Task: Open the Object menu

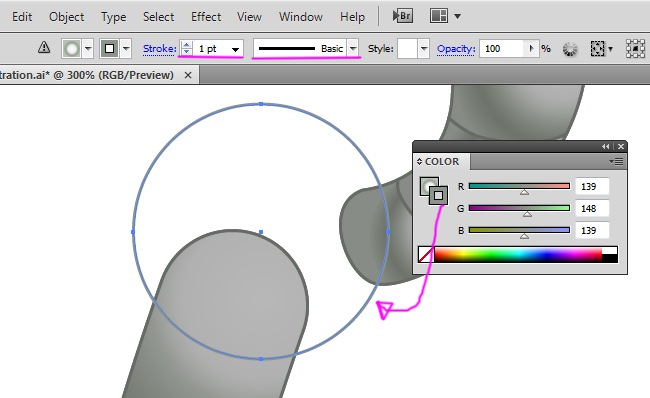Action: (66, 17)
